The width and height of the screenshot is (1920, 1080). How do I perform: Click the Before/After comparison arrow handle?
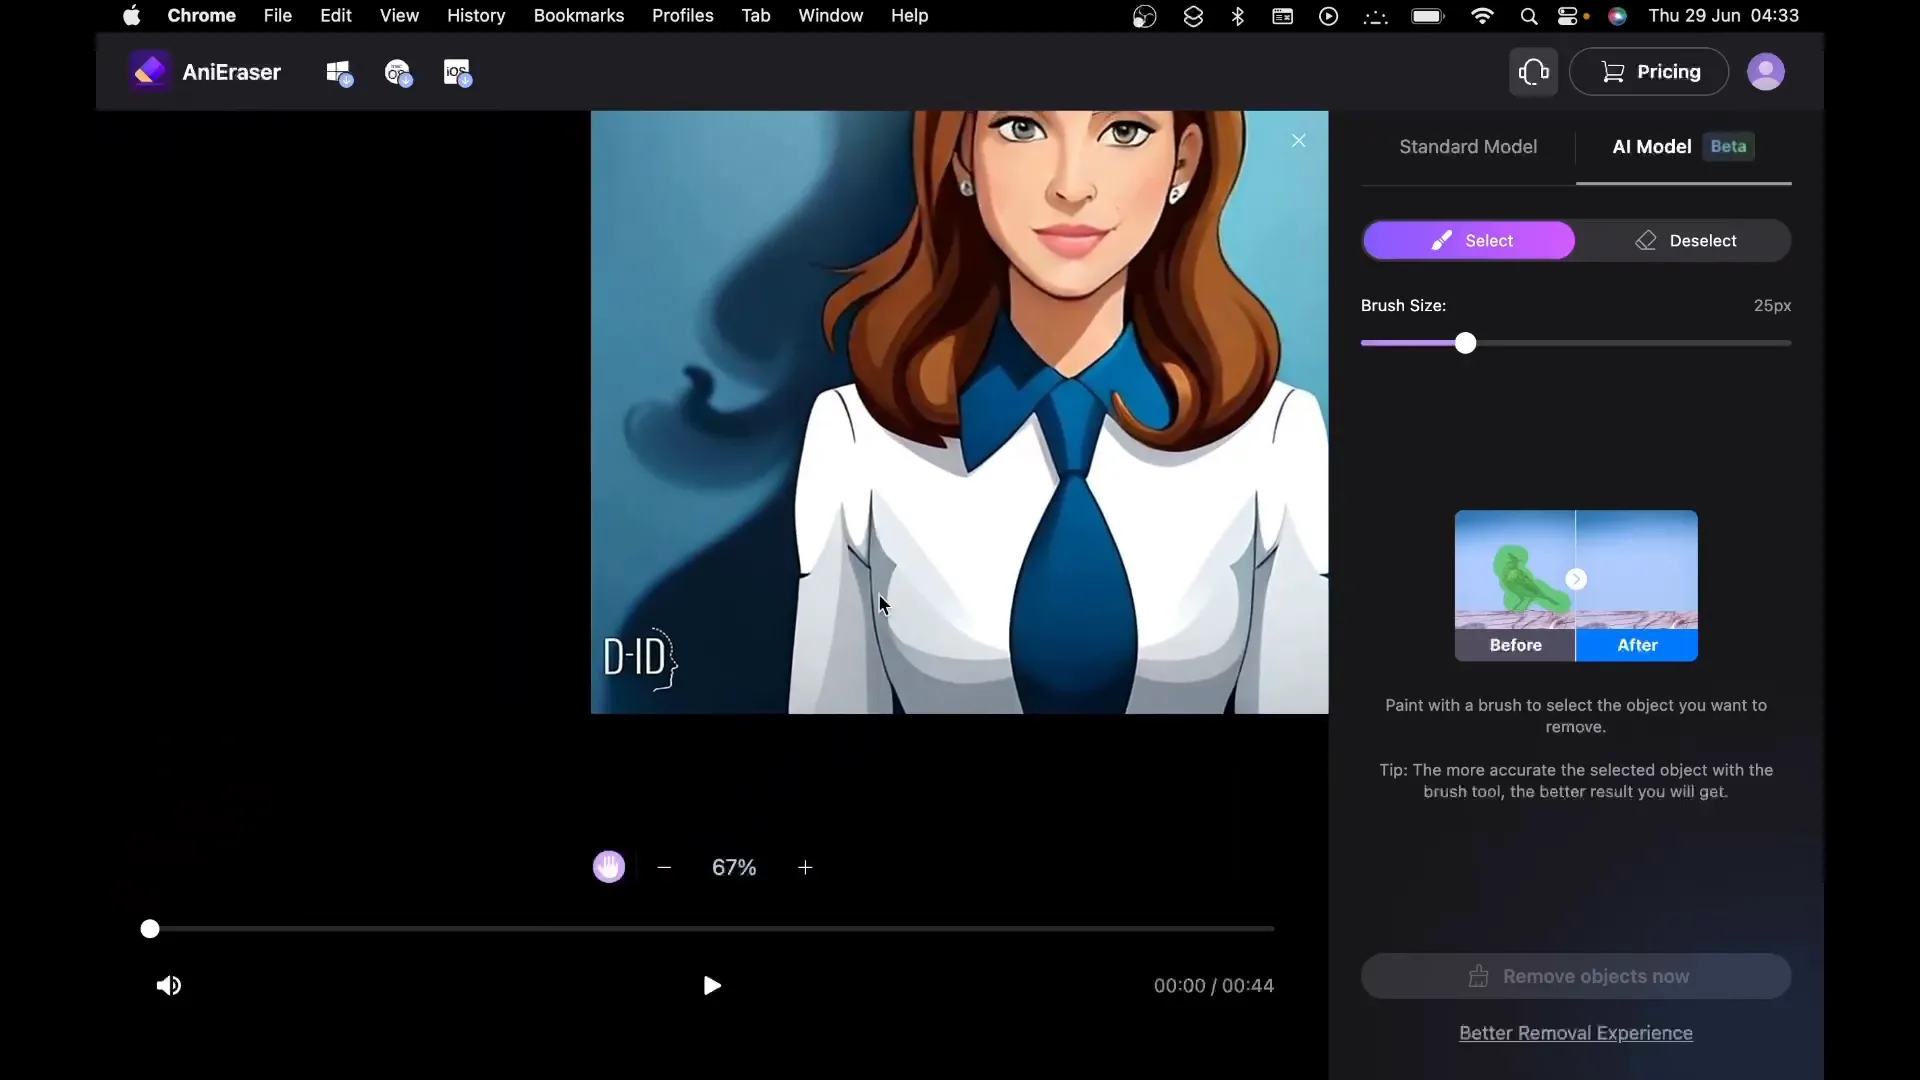tap(1576, 579)
